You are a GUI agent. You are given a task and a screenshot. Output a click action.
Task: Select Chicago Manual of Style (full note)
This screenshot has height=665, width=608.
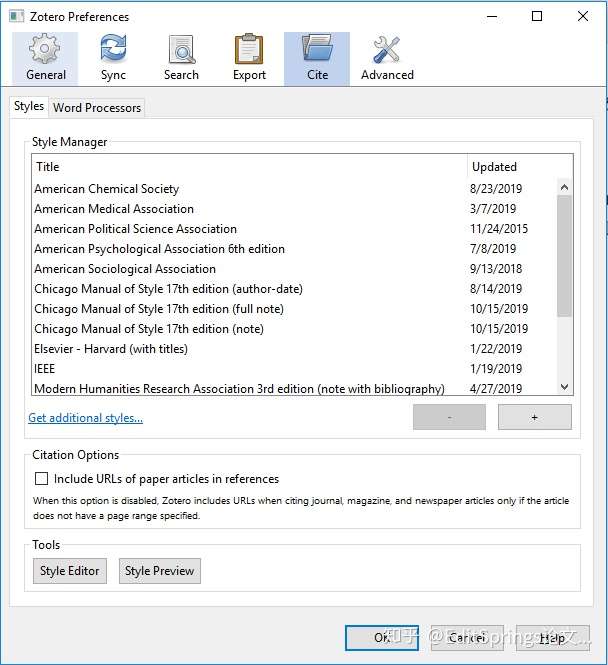[x=294, y=309]
